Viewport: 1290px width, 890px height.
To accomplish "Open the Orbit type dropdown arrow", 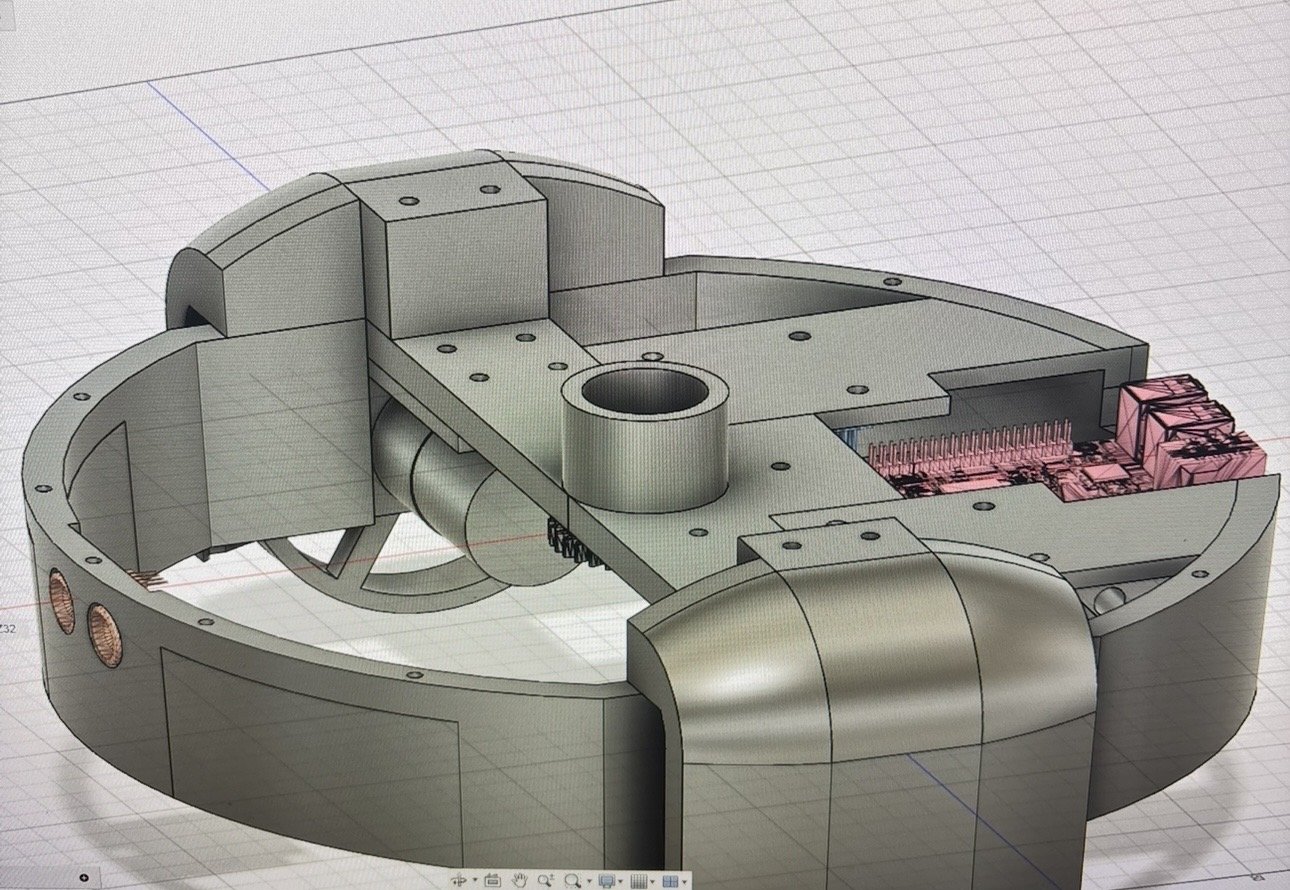I will coord(475,880).
